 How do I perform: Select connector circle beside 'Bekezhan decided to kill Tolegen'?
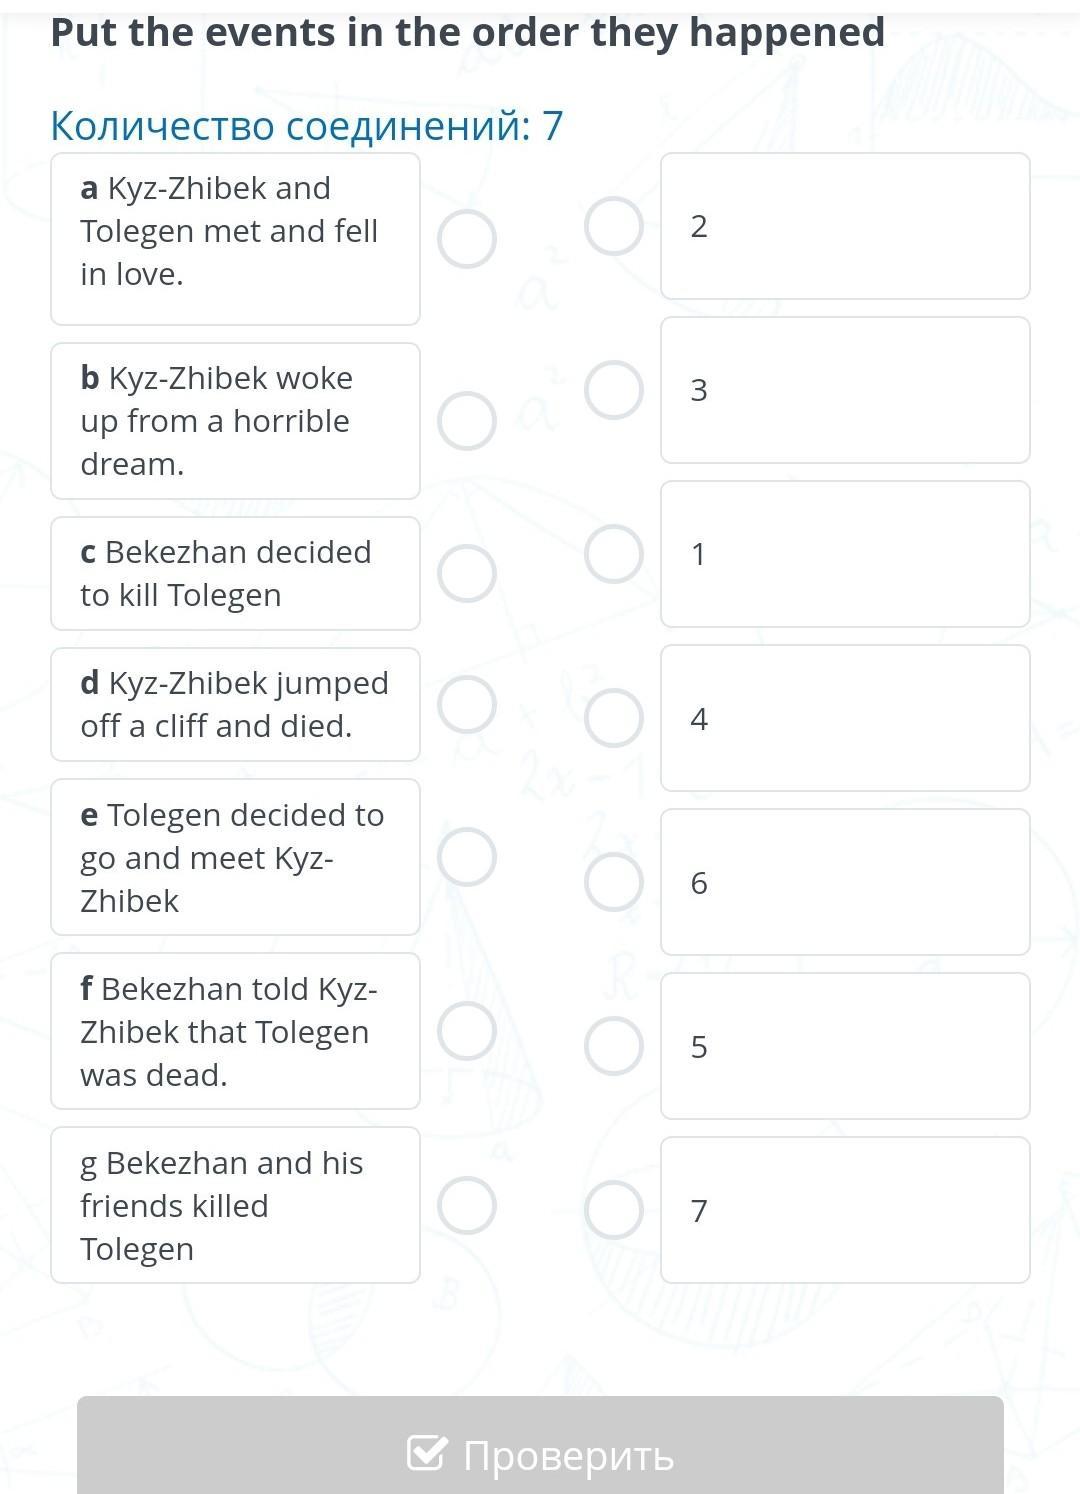click(x=467, y=574)
